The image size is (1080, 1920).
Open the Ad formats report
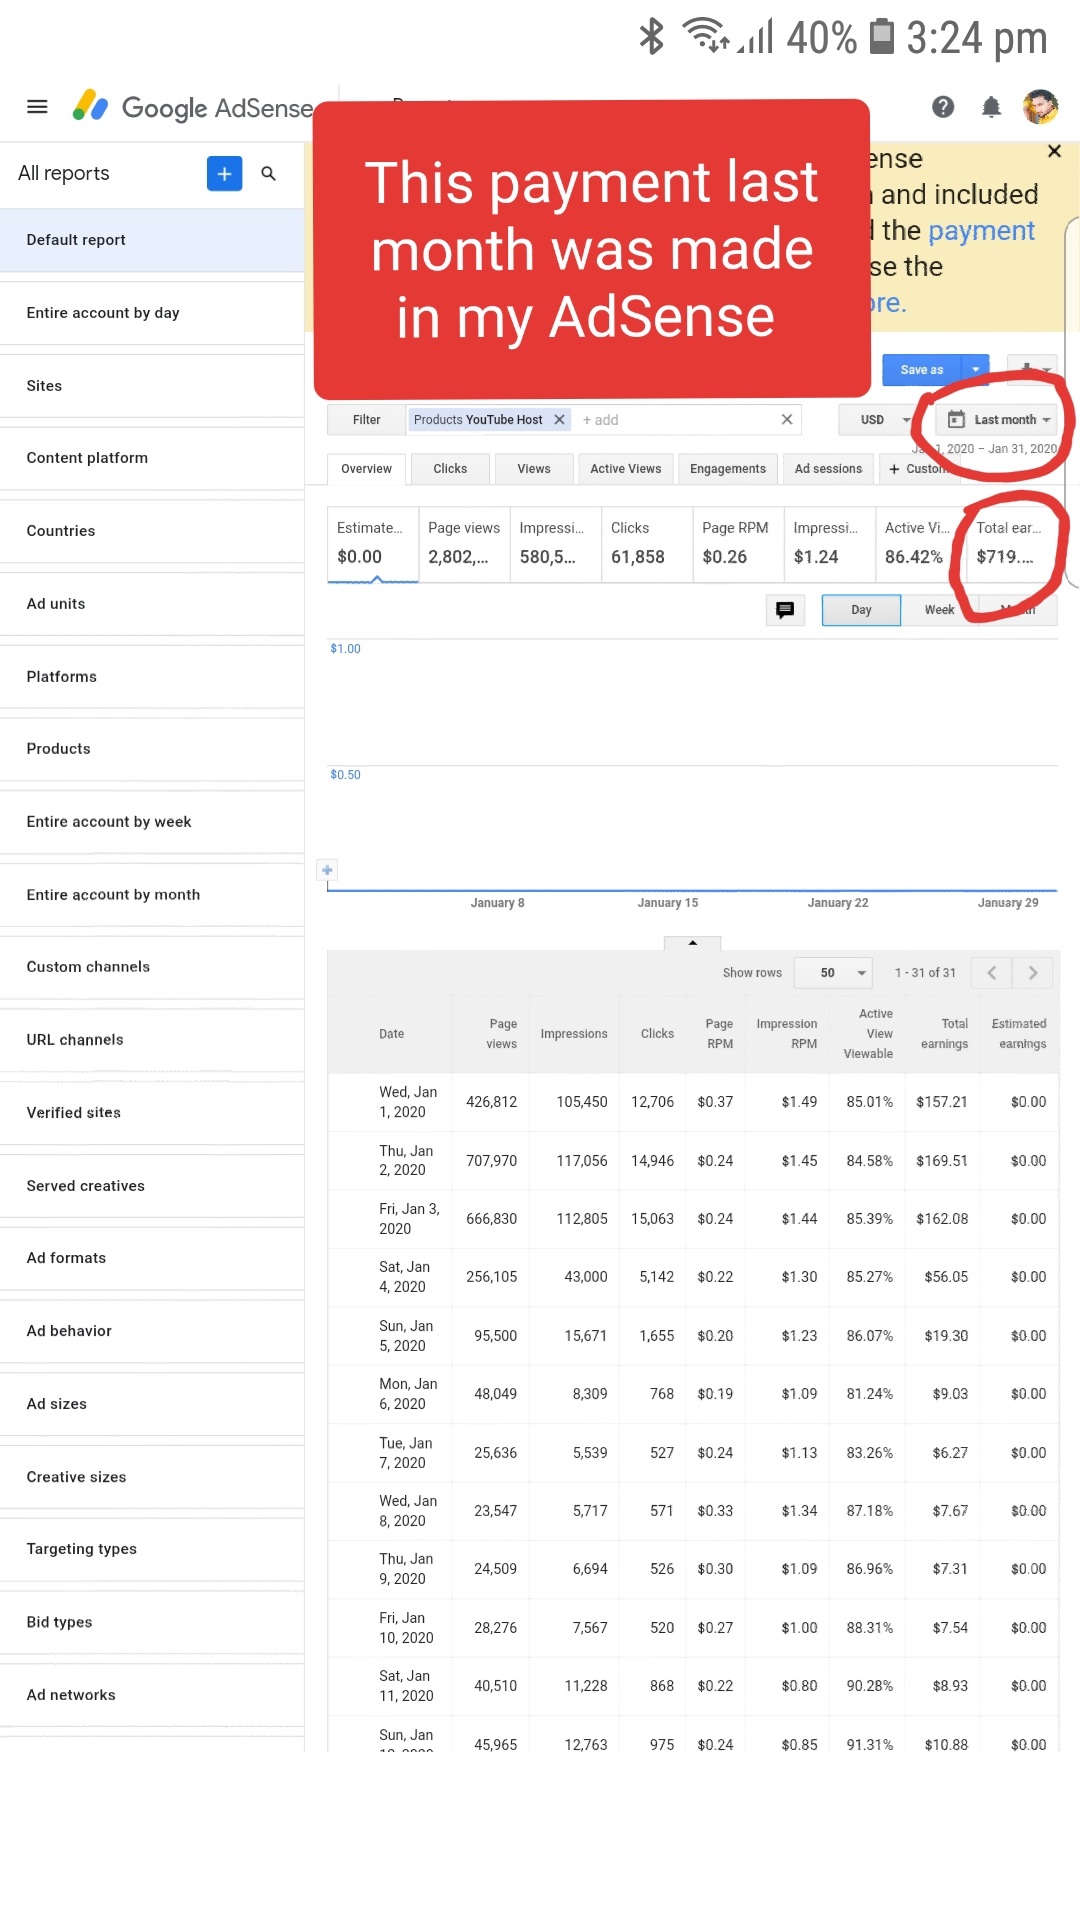tap(152, 1258)
